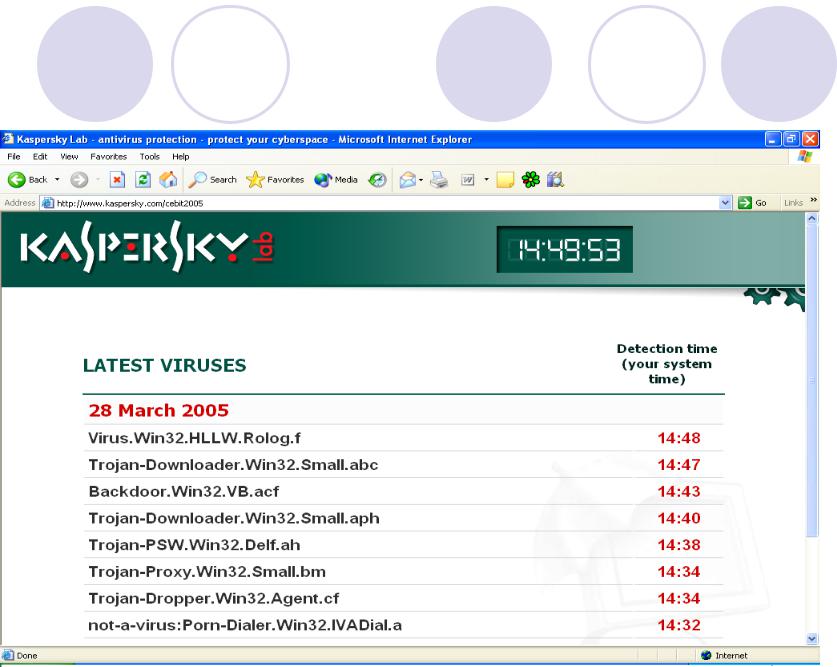837x667 pixels.
Task: Expand the Mail dropdown arrow
Action: [421, 180]
